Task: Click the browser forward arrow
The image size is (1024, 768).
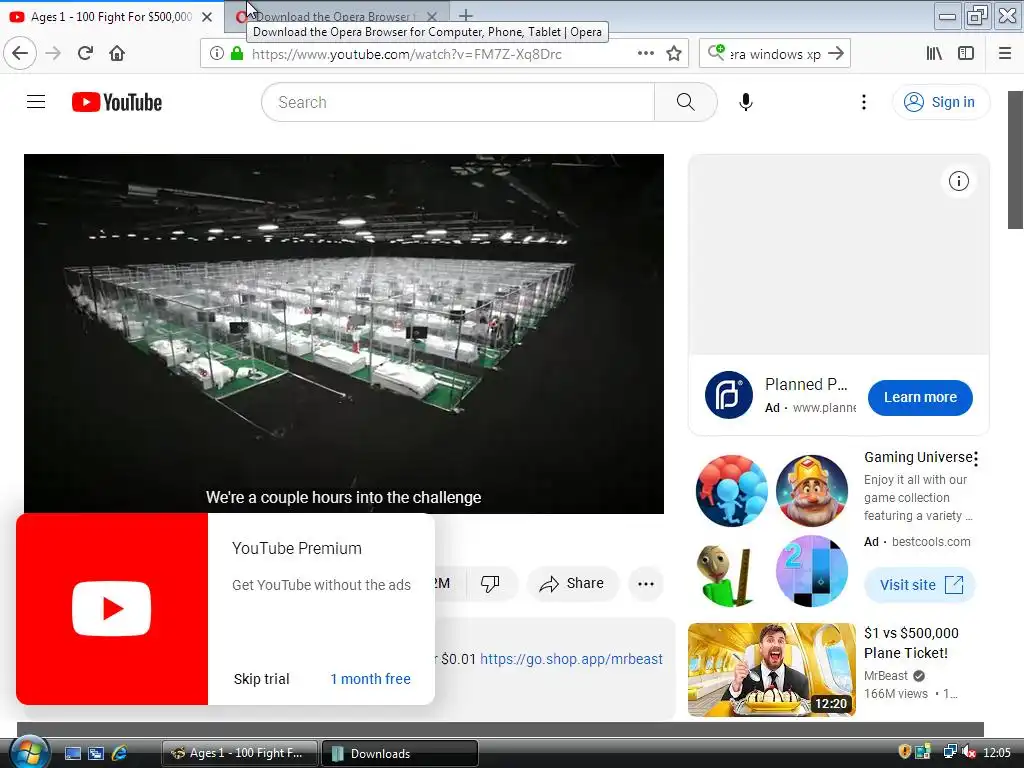Action: tap(53, 54)
